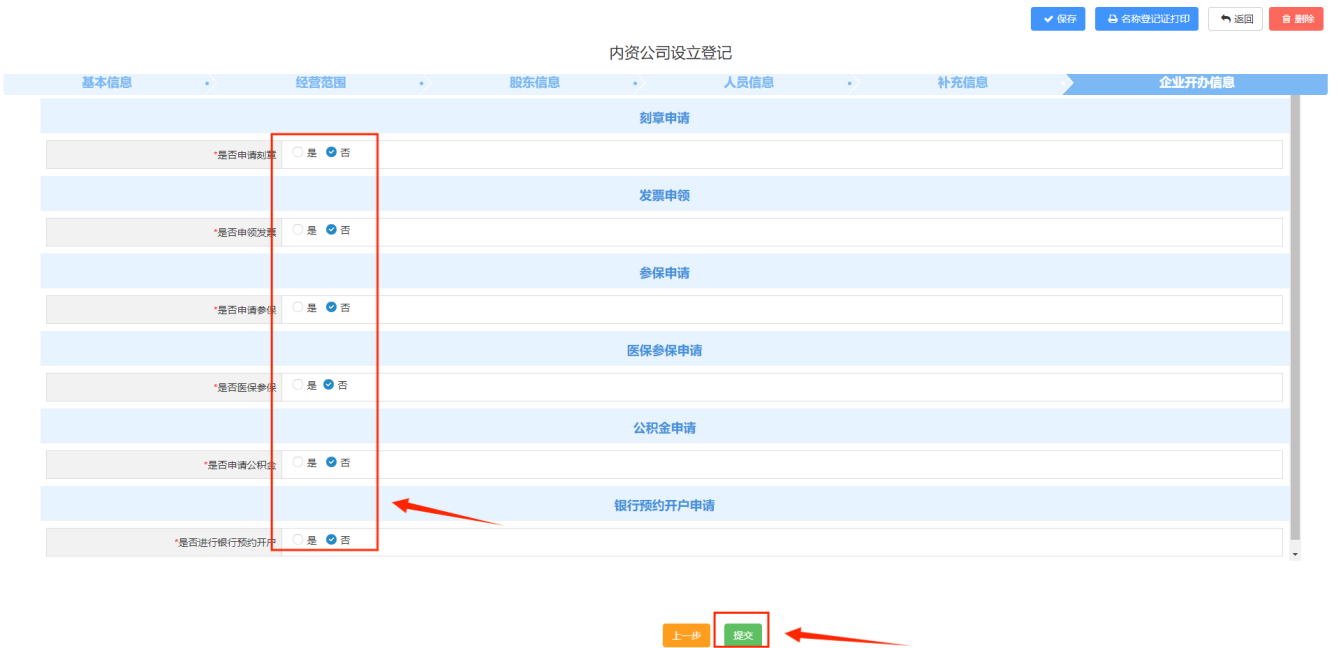The image size is (1341, 648).
Task: Go to the 股东信息 step tab
Action: point(535,83)
